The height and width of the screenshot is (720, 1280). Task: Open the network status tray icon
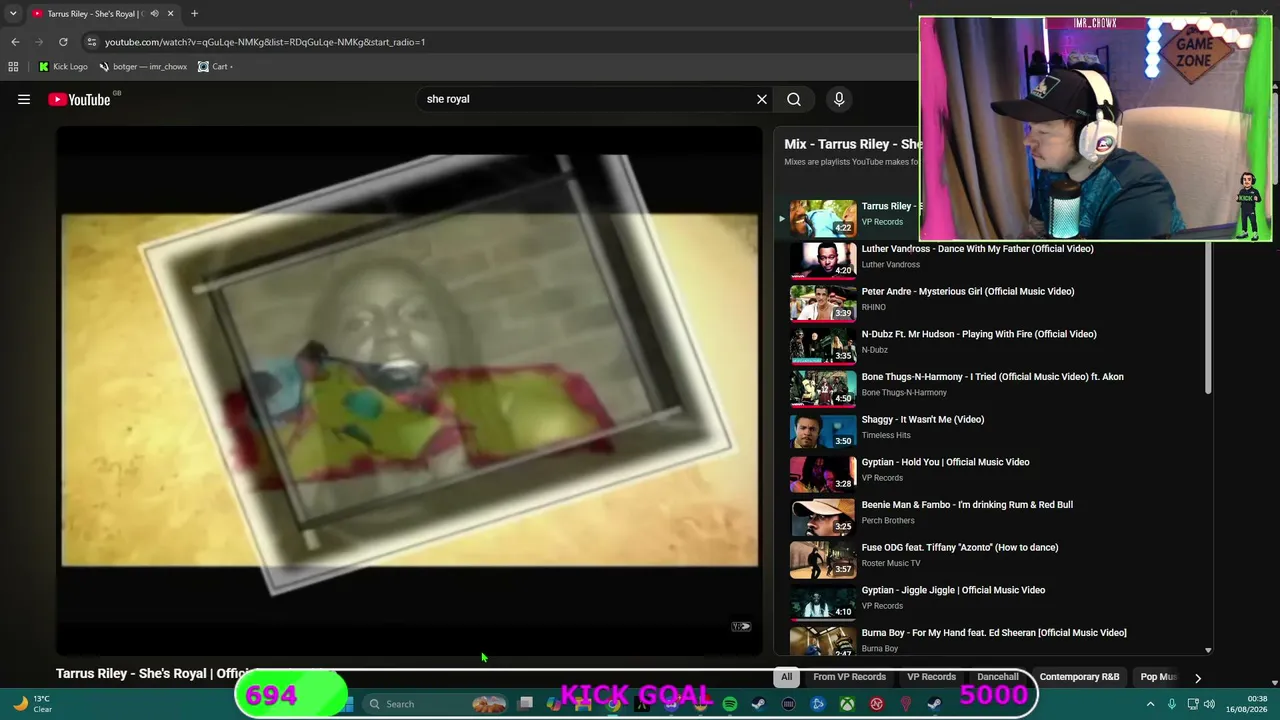[x=1193, y=704]
